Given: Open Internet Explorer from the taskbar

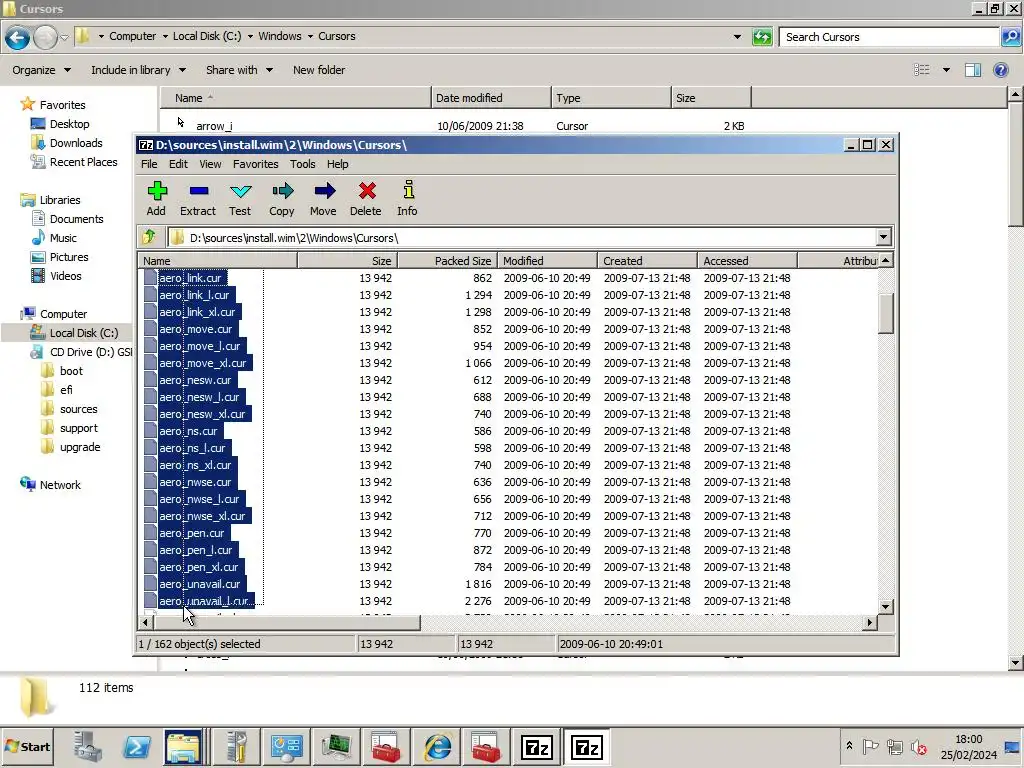Looking at the screenshot, I should pos(438,746).
